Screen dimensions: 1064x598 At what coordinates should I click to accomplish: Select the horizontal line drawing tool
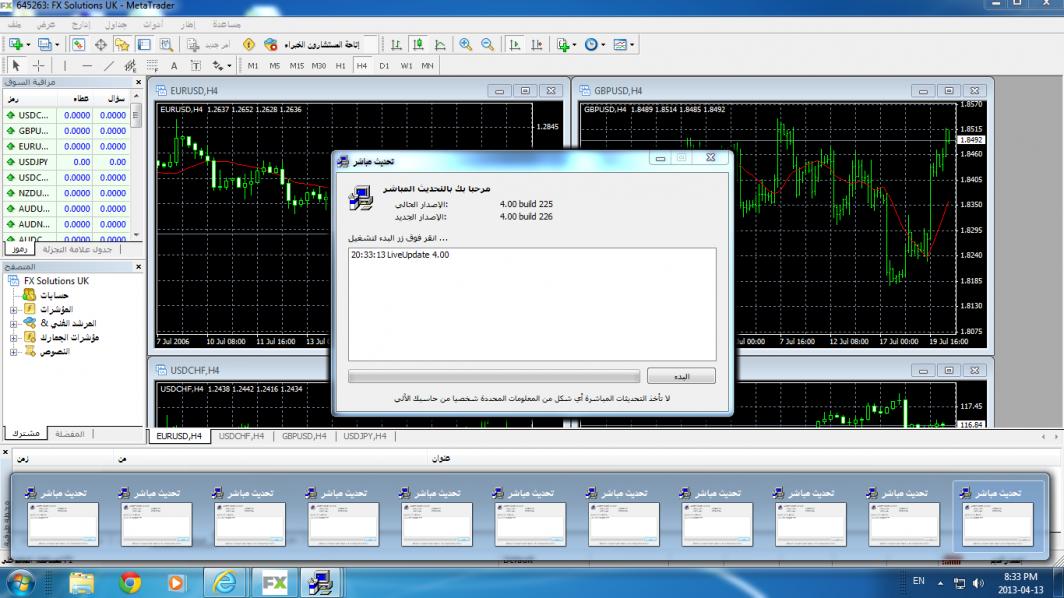coord(87,66)
